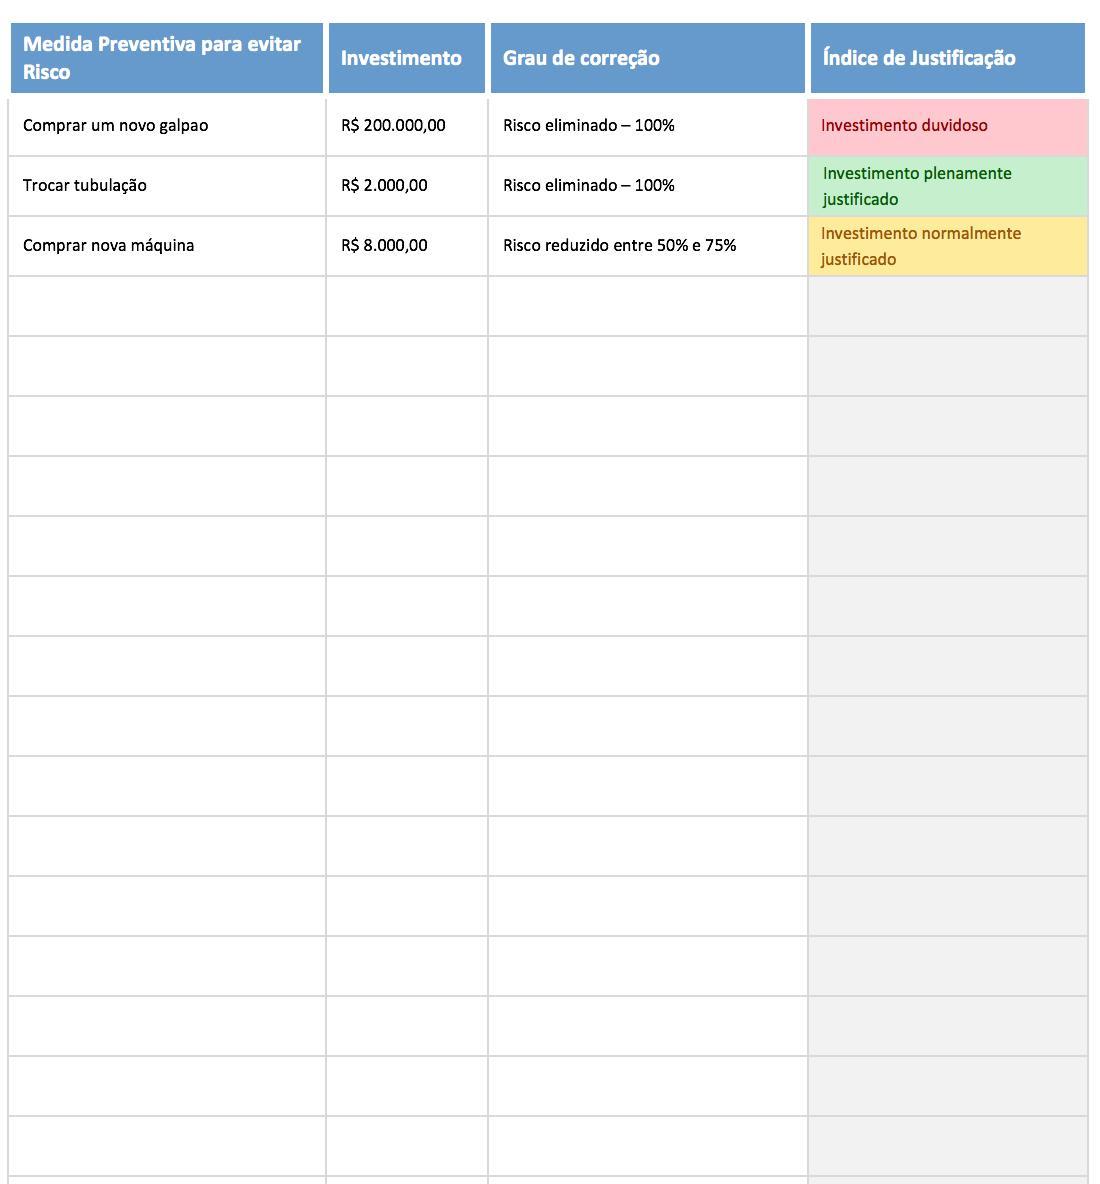This screenshot has height=1184, width=1100.
Task: Click first empty gray Índice de Justificação cell
Action: pyautogui.click(x=947, y=306)
